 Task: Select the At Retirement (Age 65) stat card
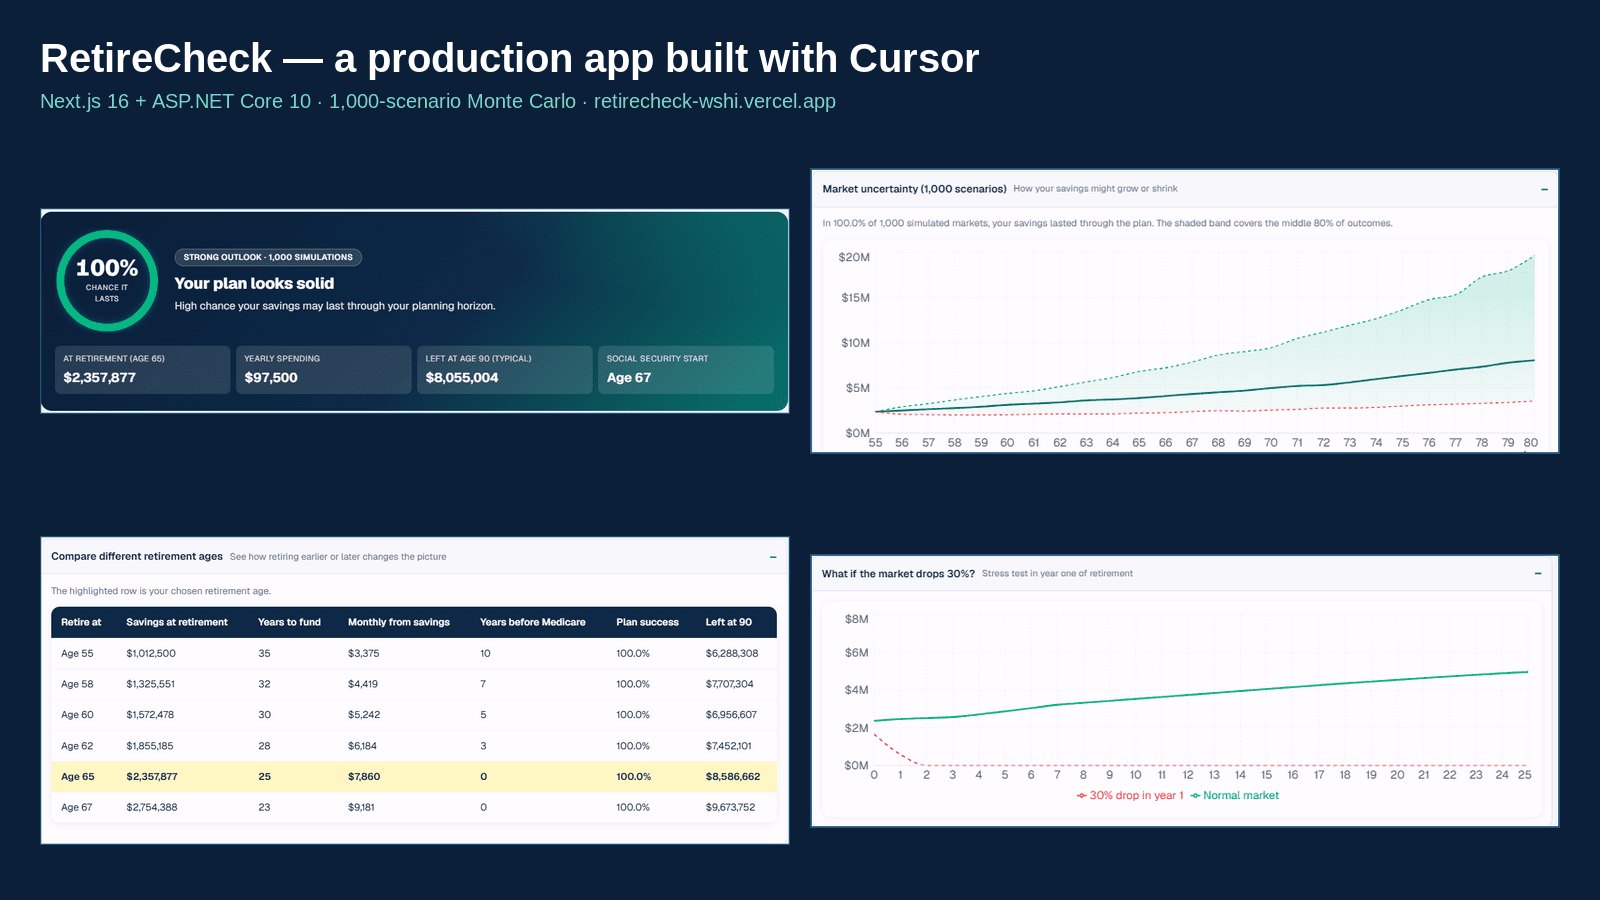(x=142, y=370)
